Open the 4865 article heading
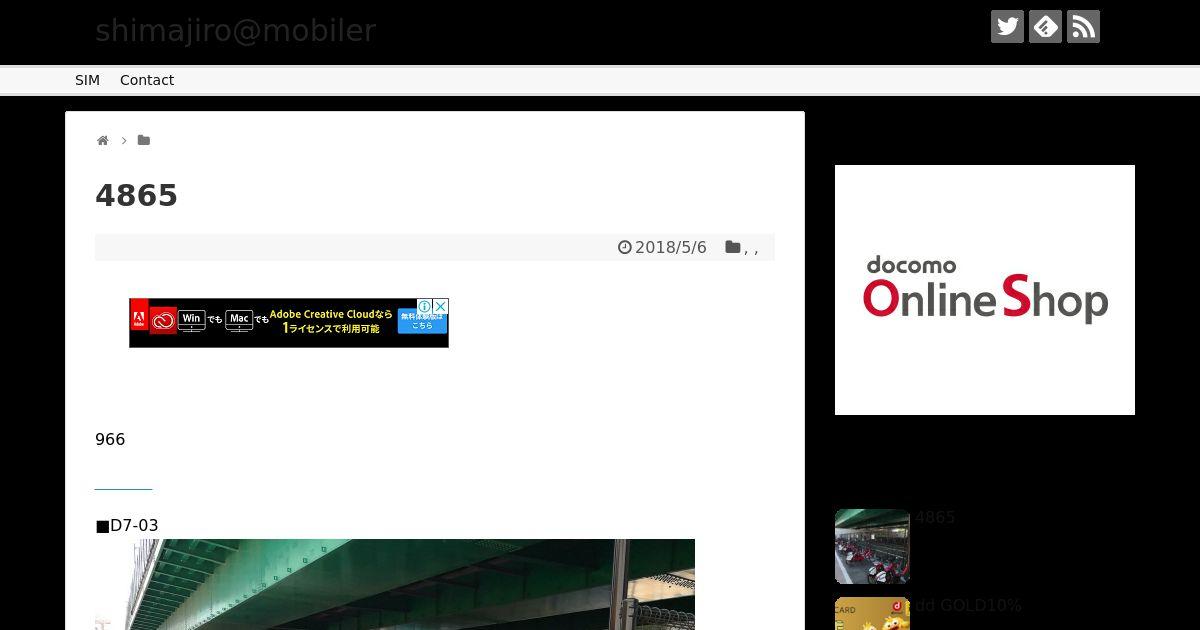Image resolution: width=1200 pixels, height=630 pixels. click(136, 196)
